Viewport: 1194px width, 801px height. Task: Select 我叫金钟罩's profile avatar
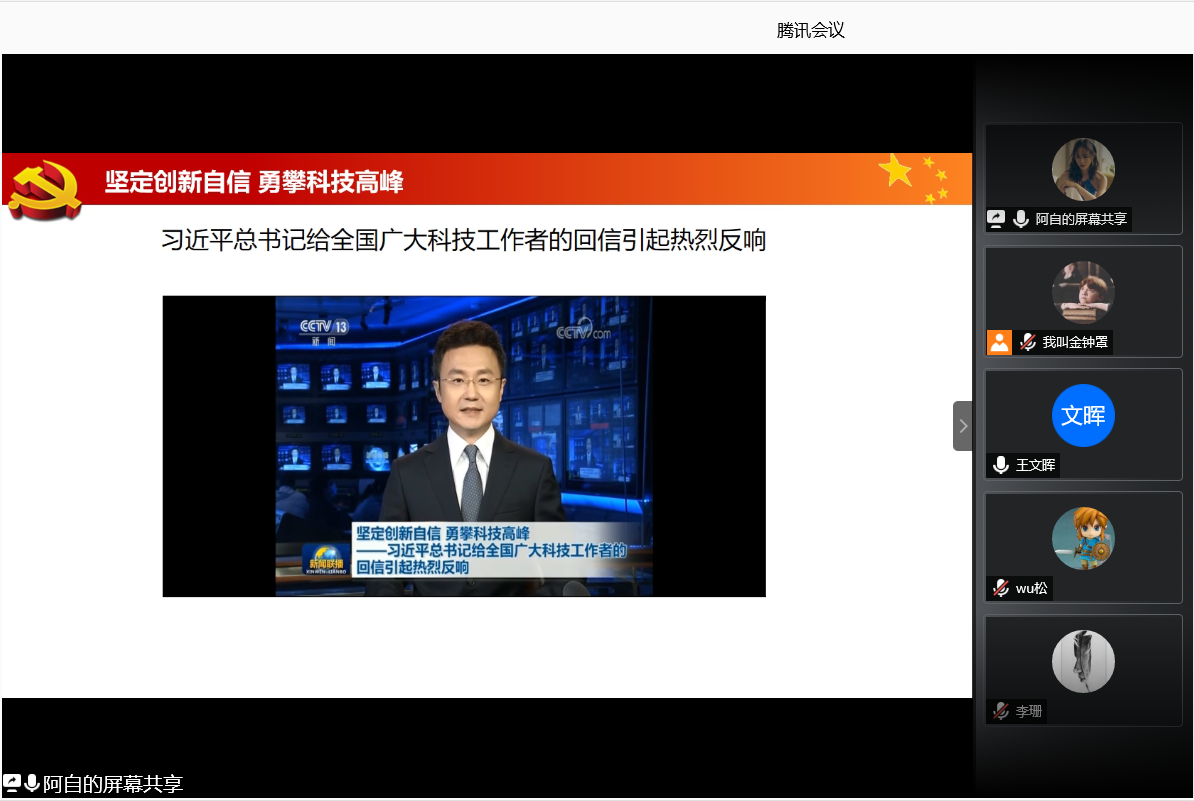1083,292
